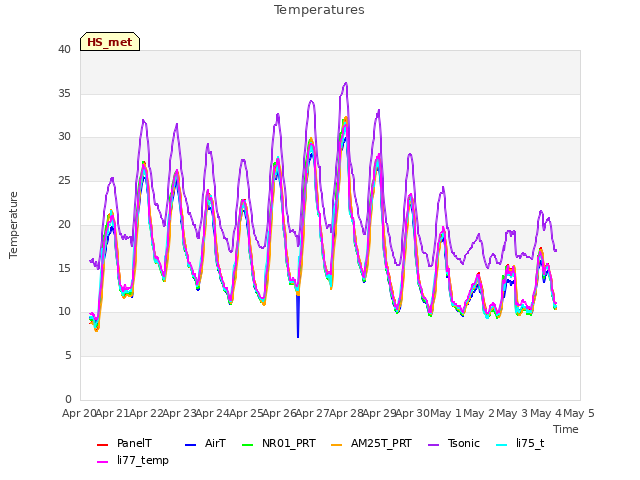Viewport: 640px width, 480px height.
Task: Toggle the Tsonic series legend label
Action: pyautogui.click(x=464, y=443)
